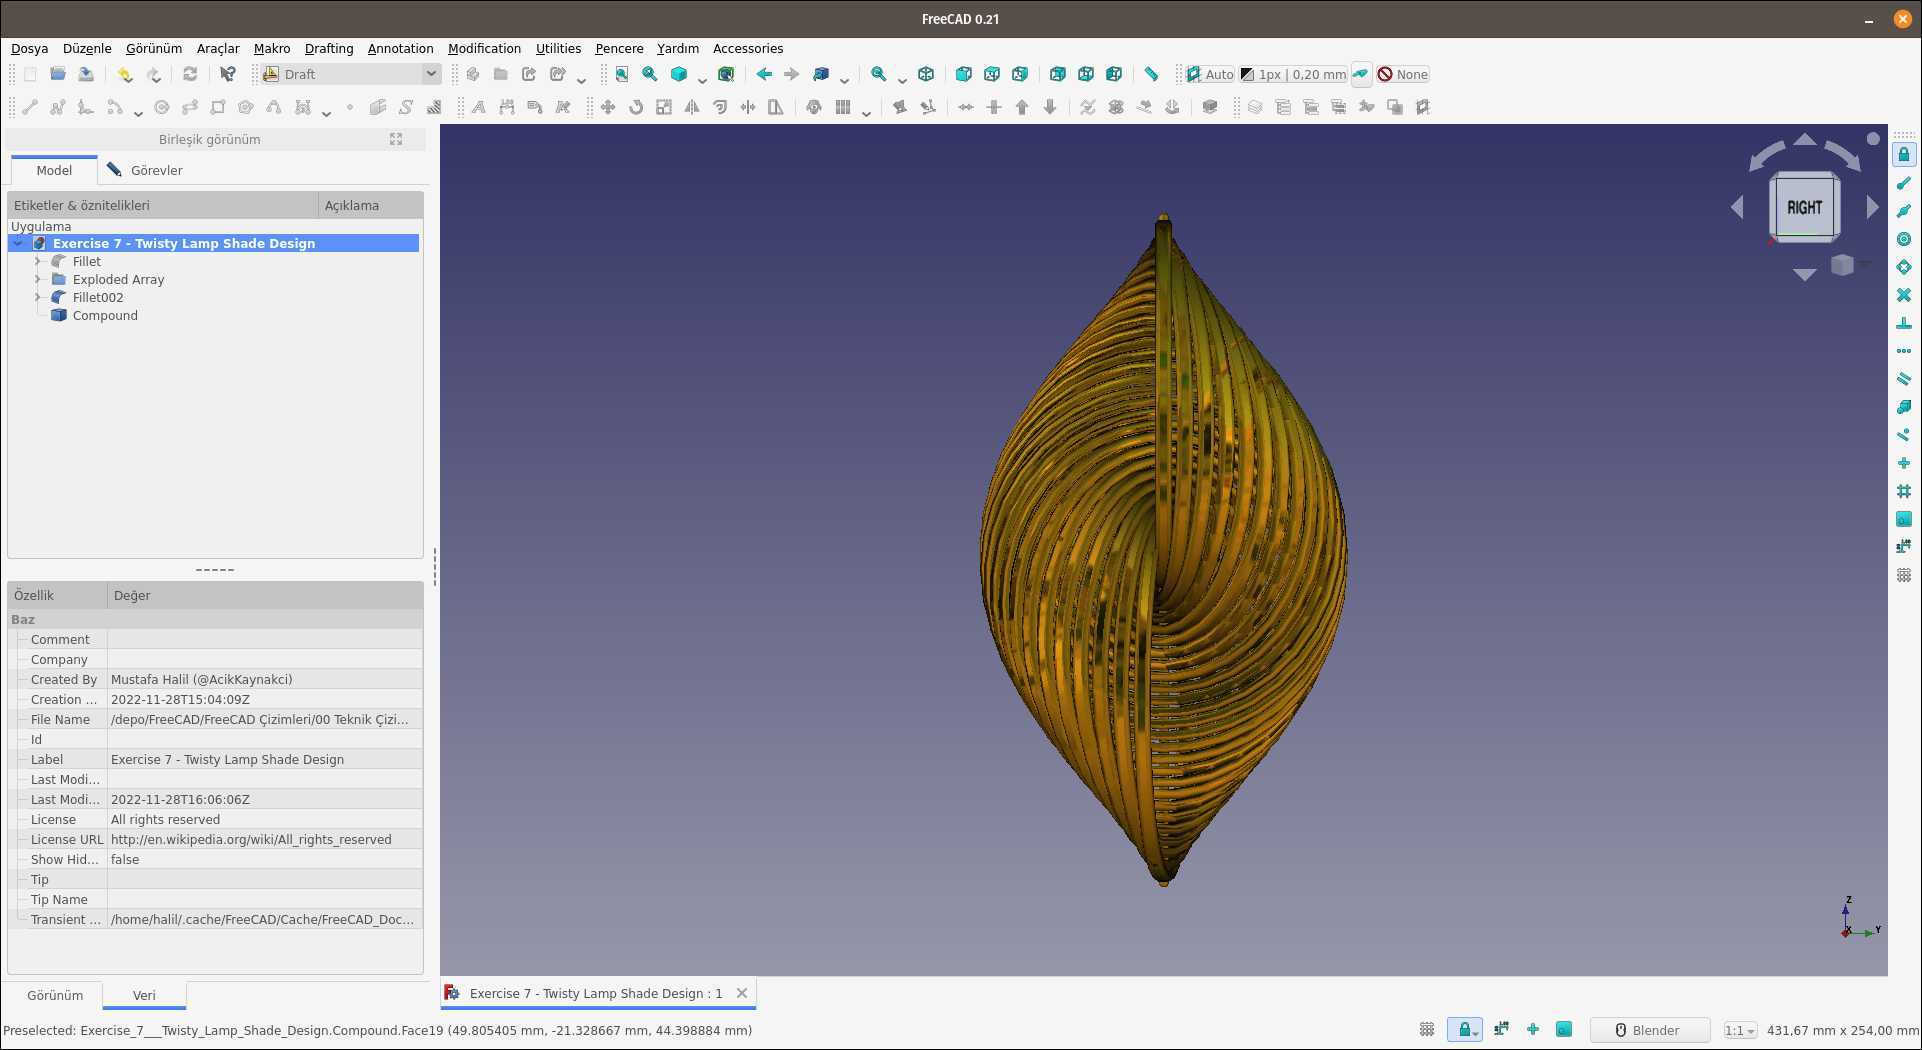Collapse the Exercise 7 document node

click(x=18, y=243)
